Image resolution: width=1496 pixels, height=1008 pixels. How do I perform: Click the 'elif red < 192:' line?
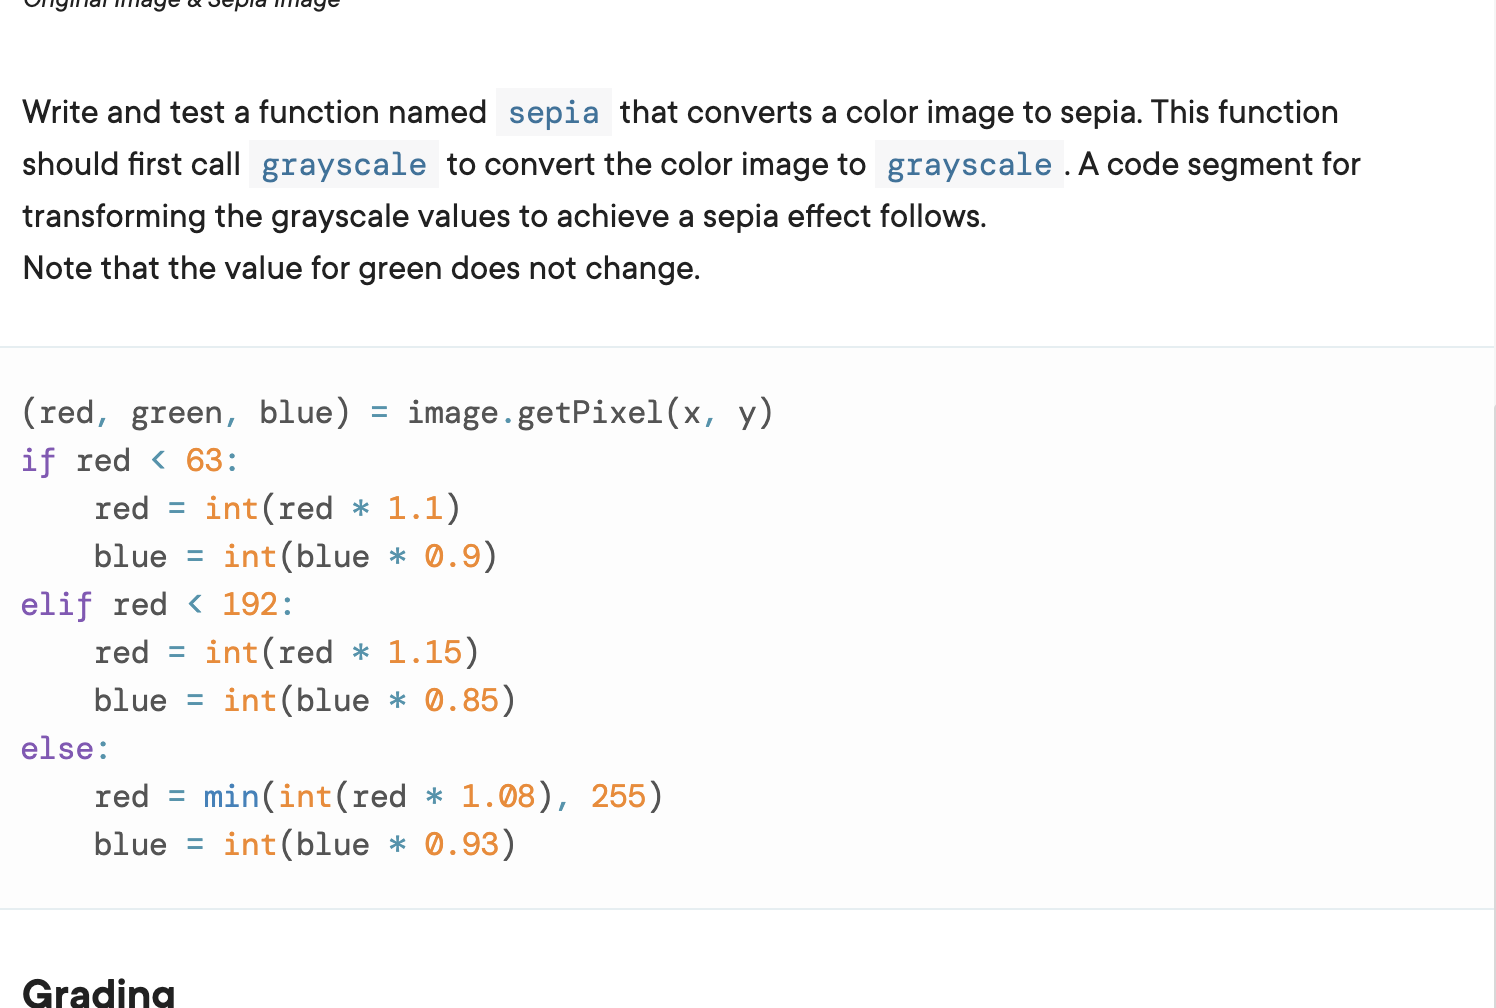[157, 604]
